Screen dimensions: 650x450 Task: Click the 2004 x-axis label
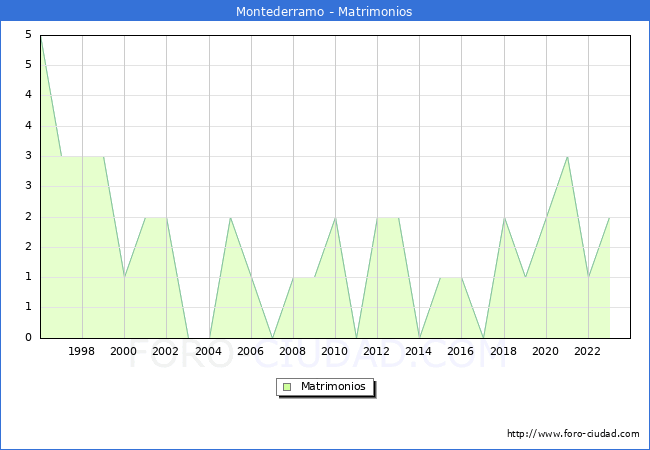point(208,351)
